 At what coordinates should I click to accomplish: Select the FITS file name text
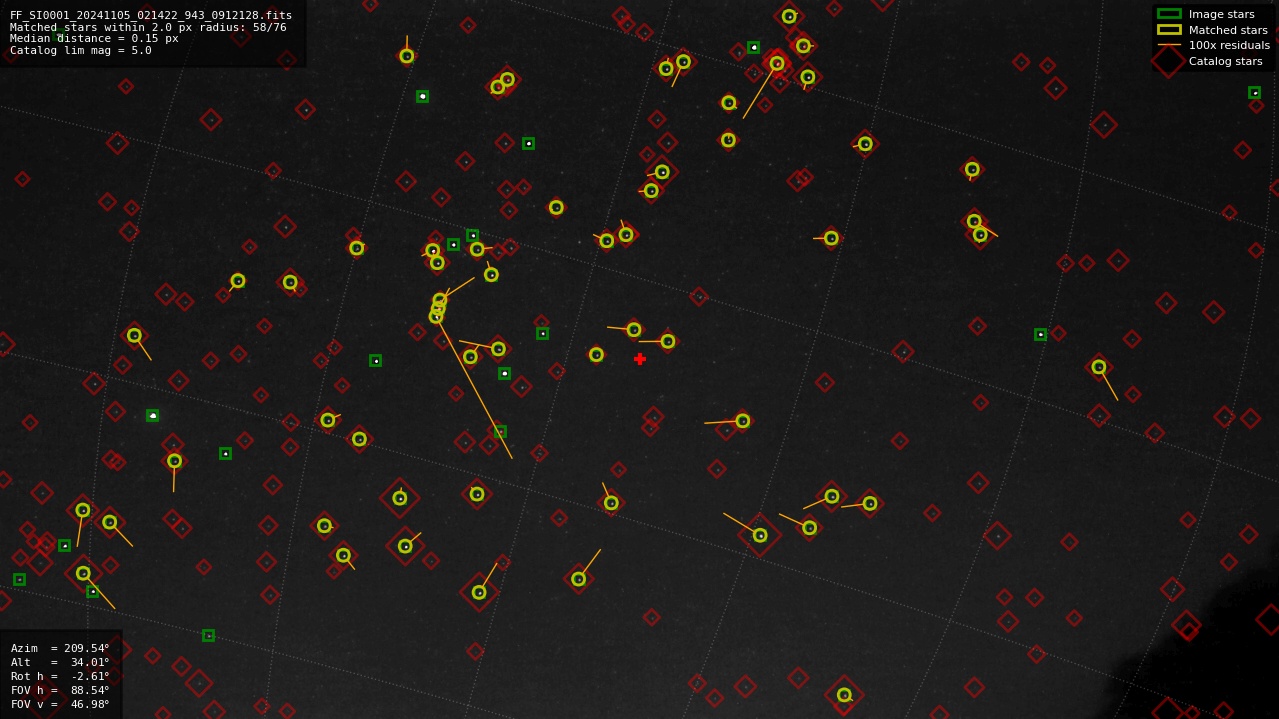[151, 15]
